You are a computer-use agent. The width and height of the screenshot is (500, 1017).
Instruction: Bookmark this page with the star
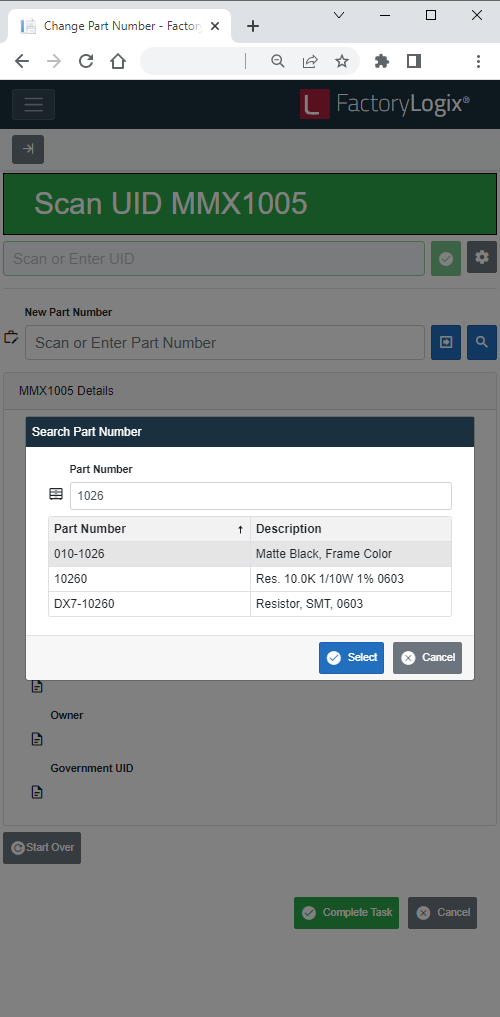click(x=342, y=61)
